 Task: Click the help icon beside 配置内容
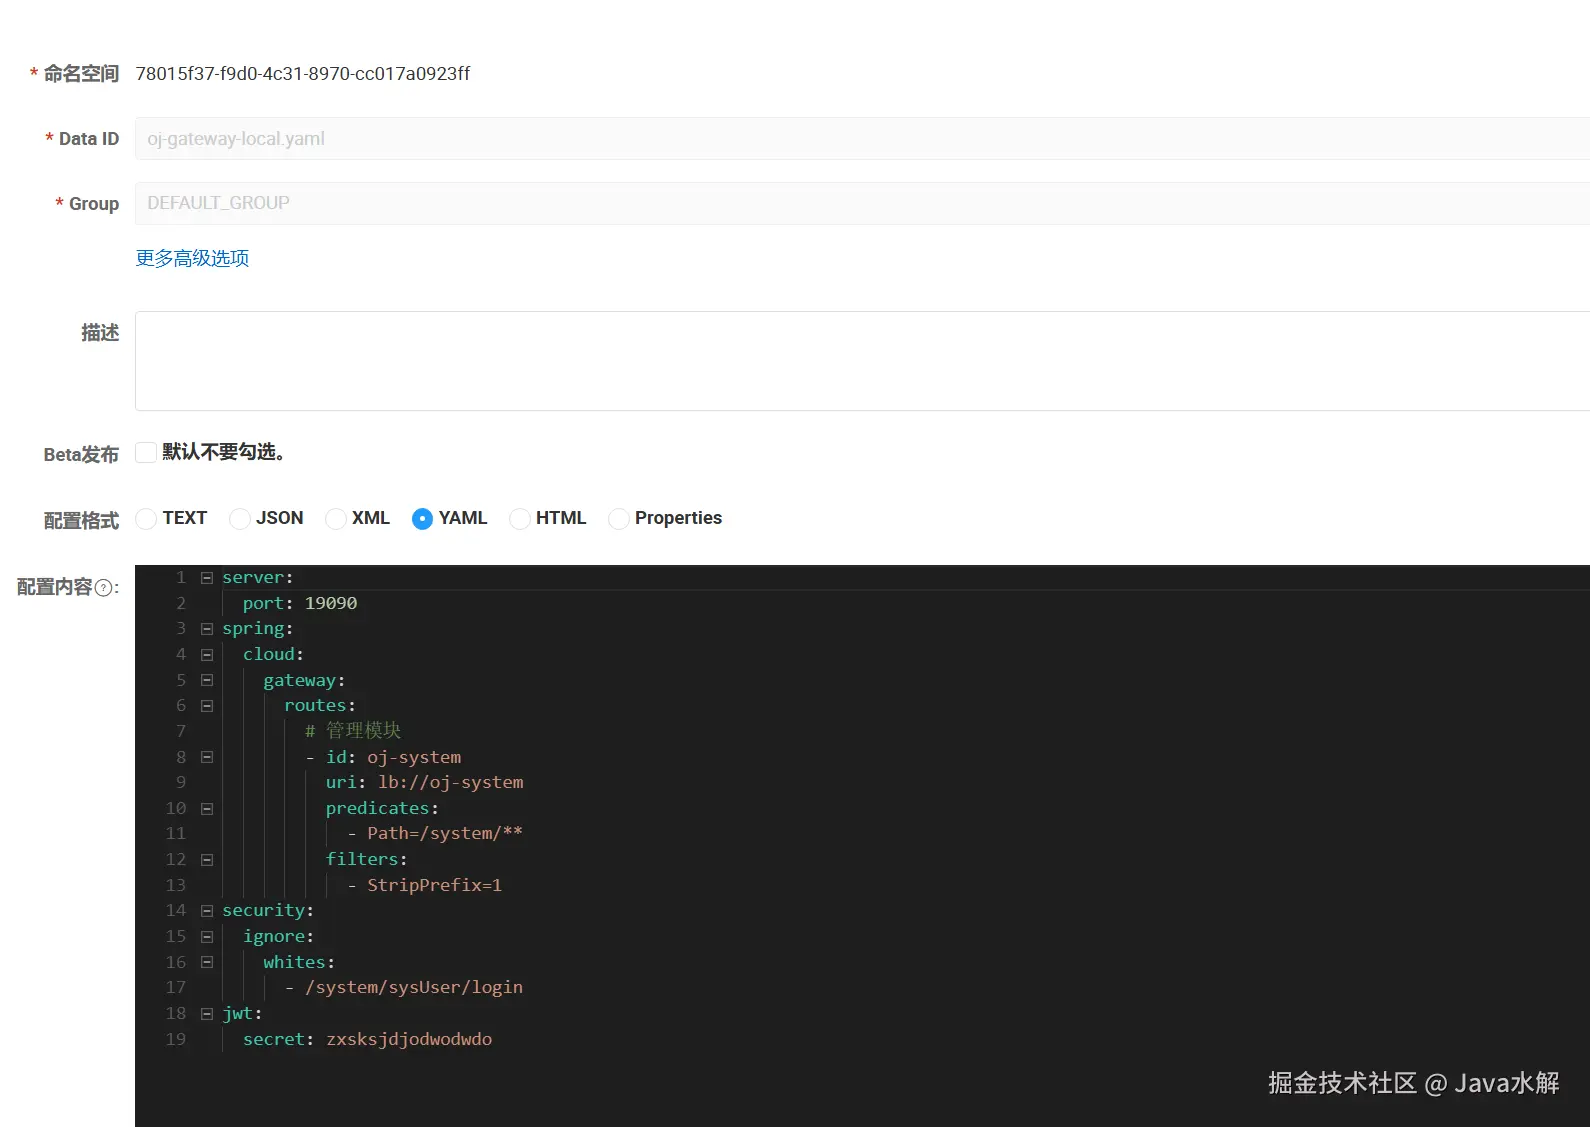coord(103,588)
